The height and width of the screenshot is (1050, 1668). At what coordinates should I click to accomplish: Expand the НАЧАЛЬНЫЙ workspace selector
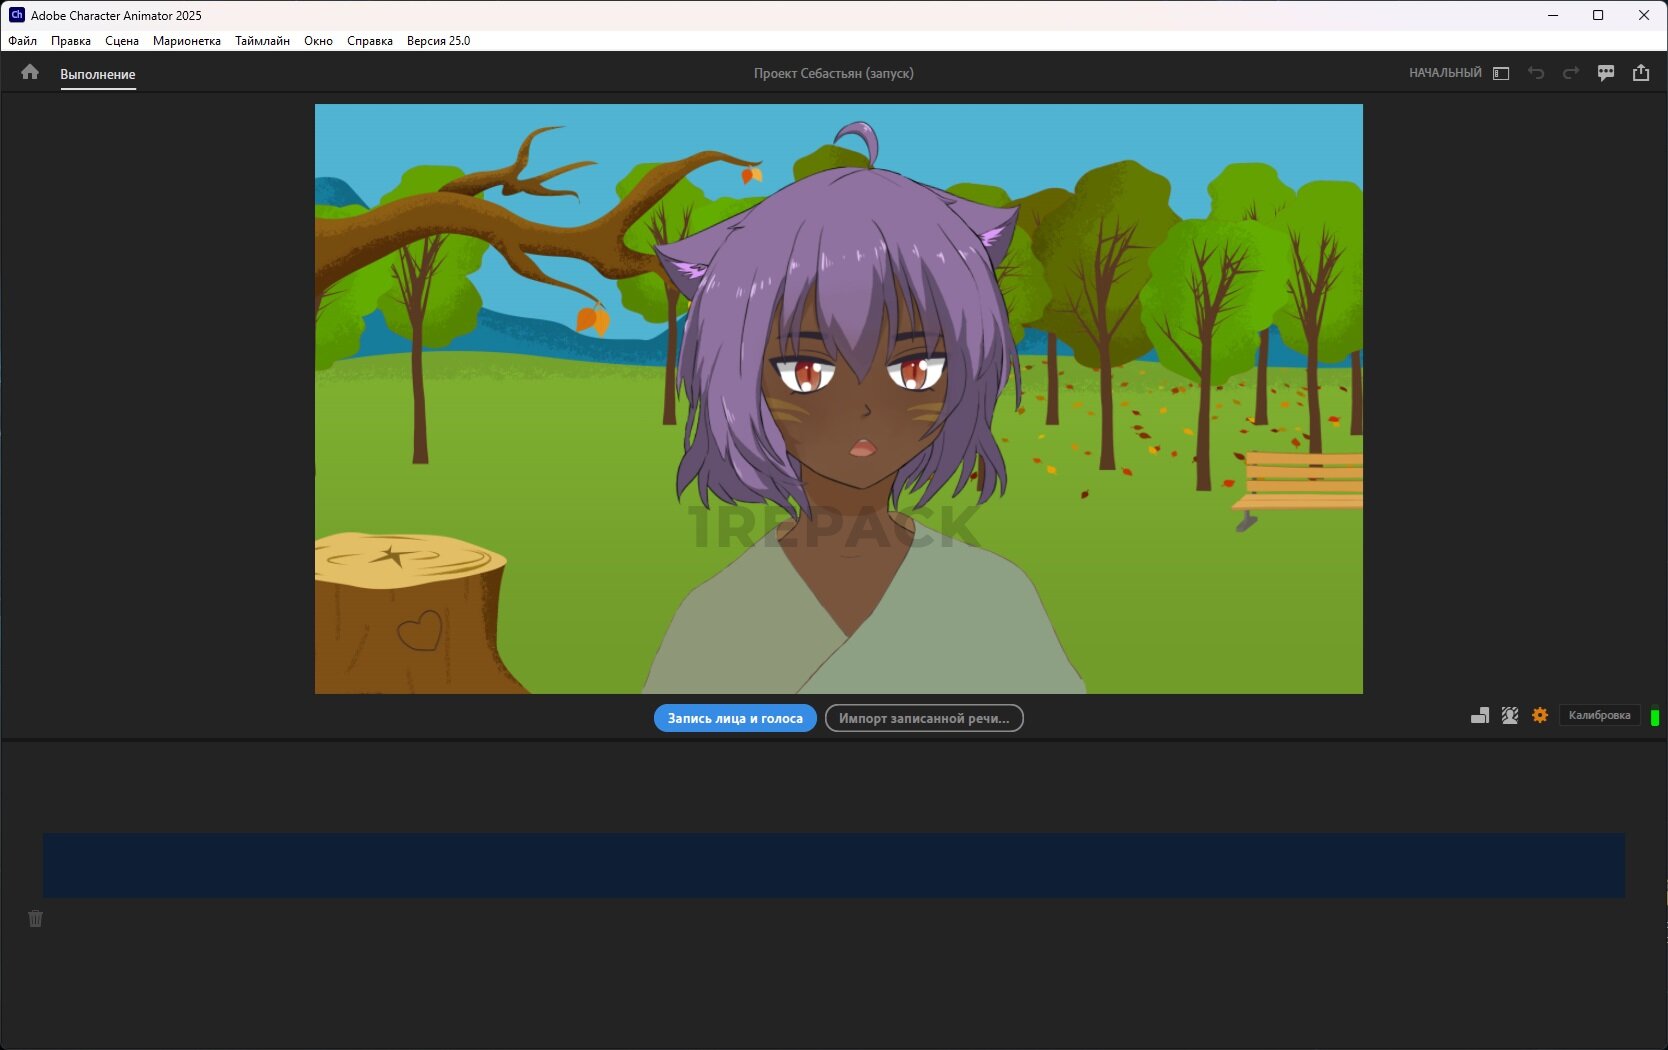click(x=1445, y=73)
